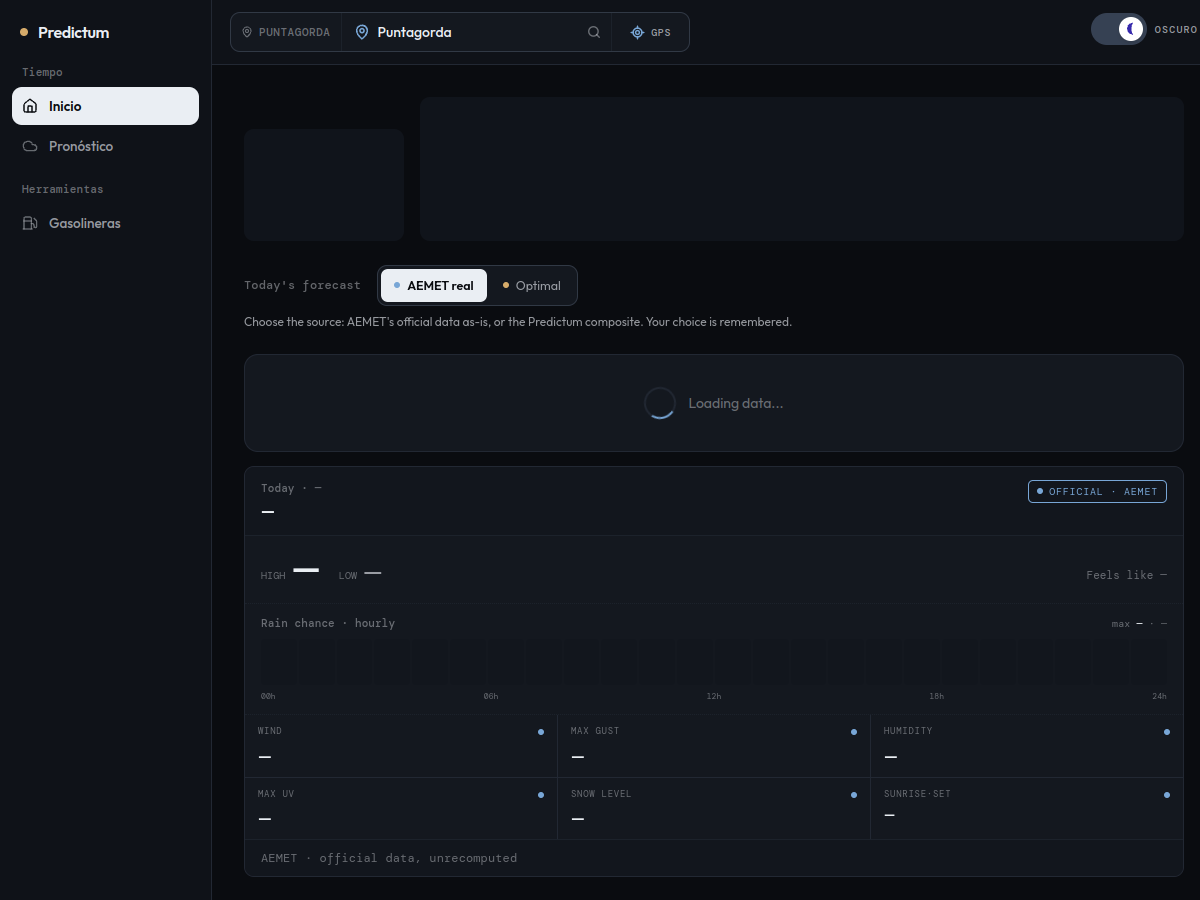
Task: Click the cloud icon beside Pronóstico
Action: click(x=30, y=146)
